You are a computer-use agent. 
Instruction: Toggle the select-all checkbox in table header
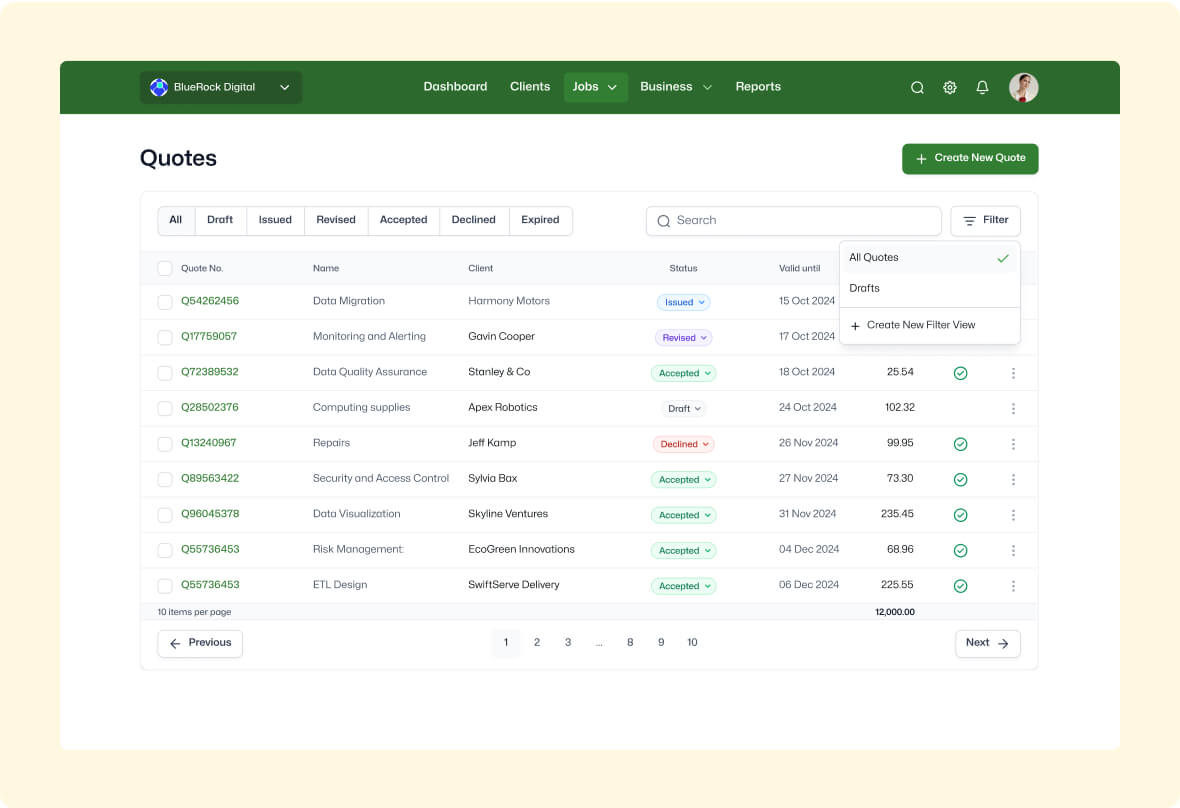click(x=165, y=268)
